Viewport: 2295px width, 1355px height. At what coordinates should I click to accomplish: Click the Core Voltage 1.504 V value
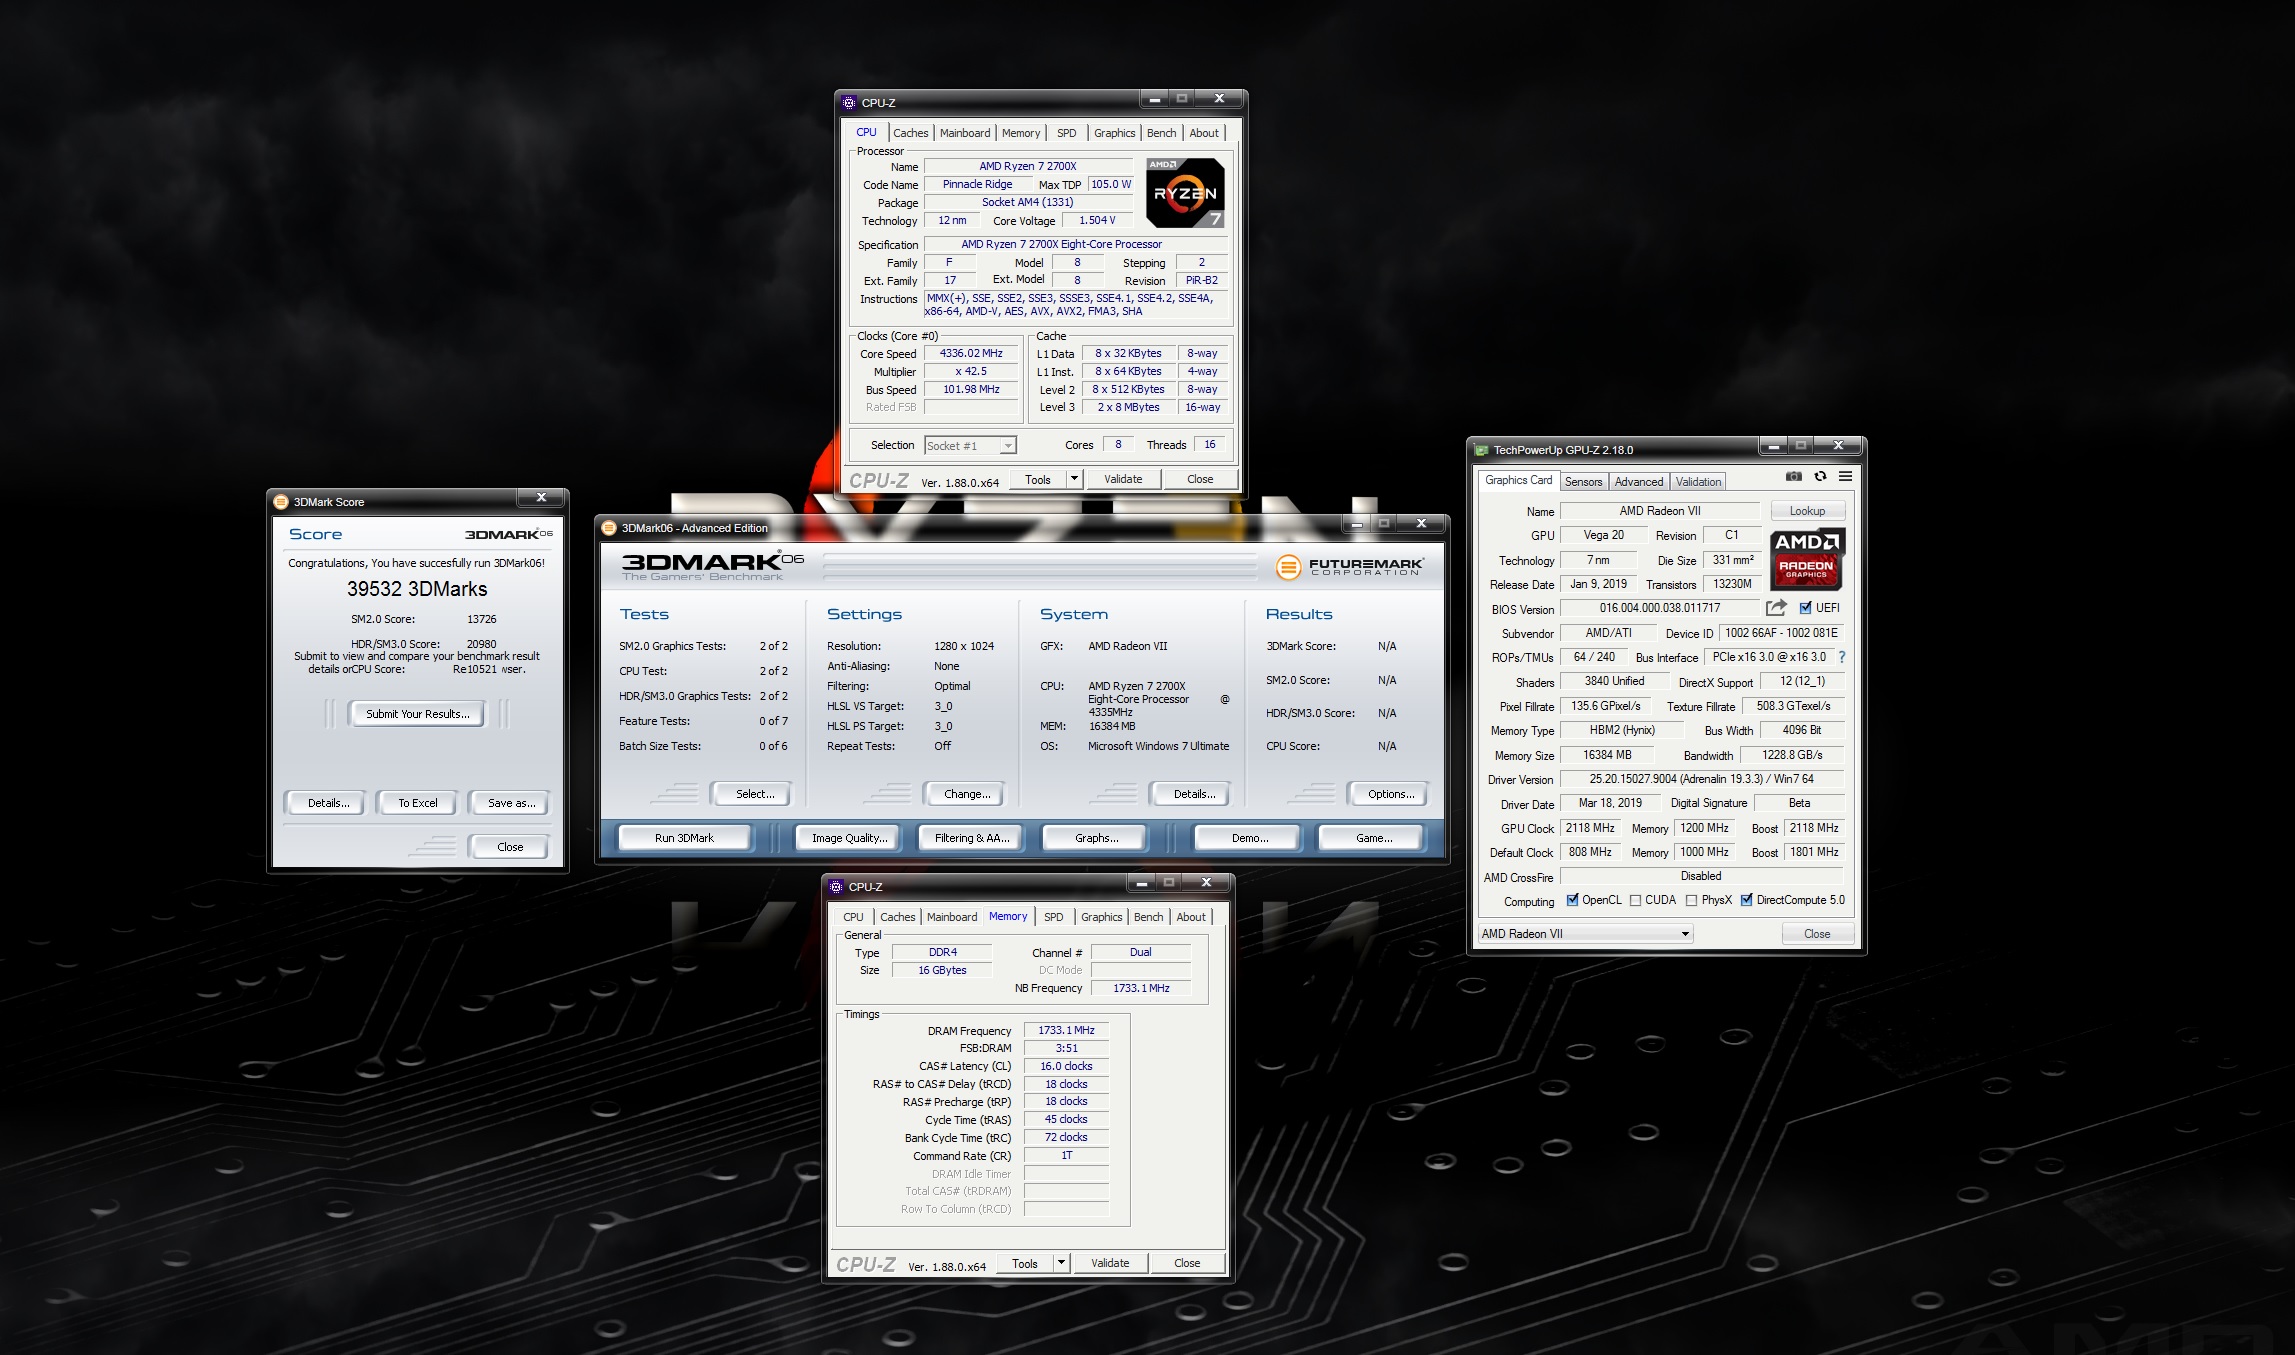(1096, 220)
